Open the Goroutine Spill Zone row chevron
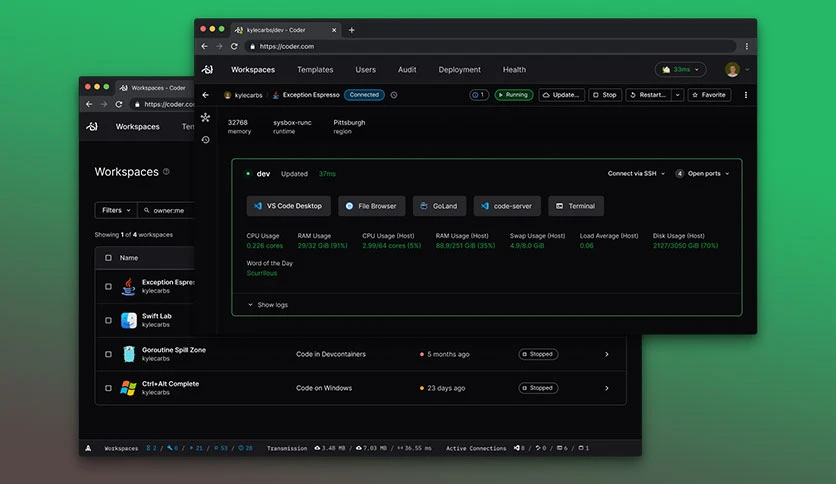This screenshot has width=836, height=484. click(x=607, y=354)
